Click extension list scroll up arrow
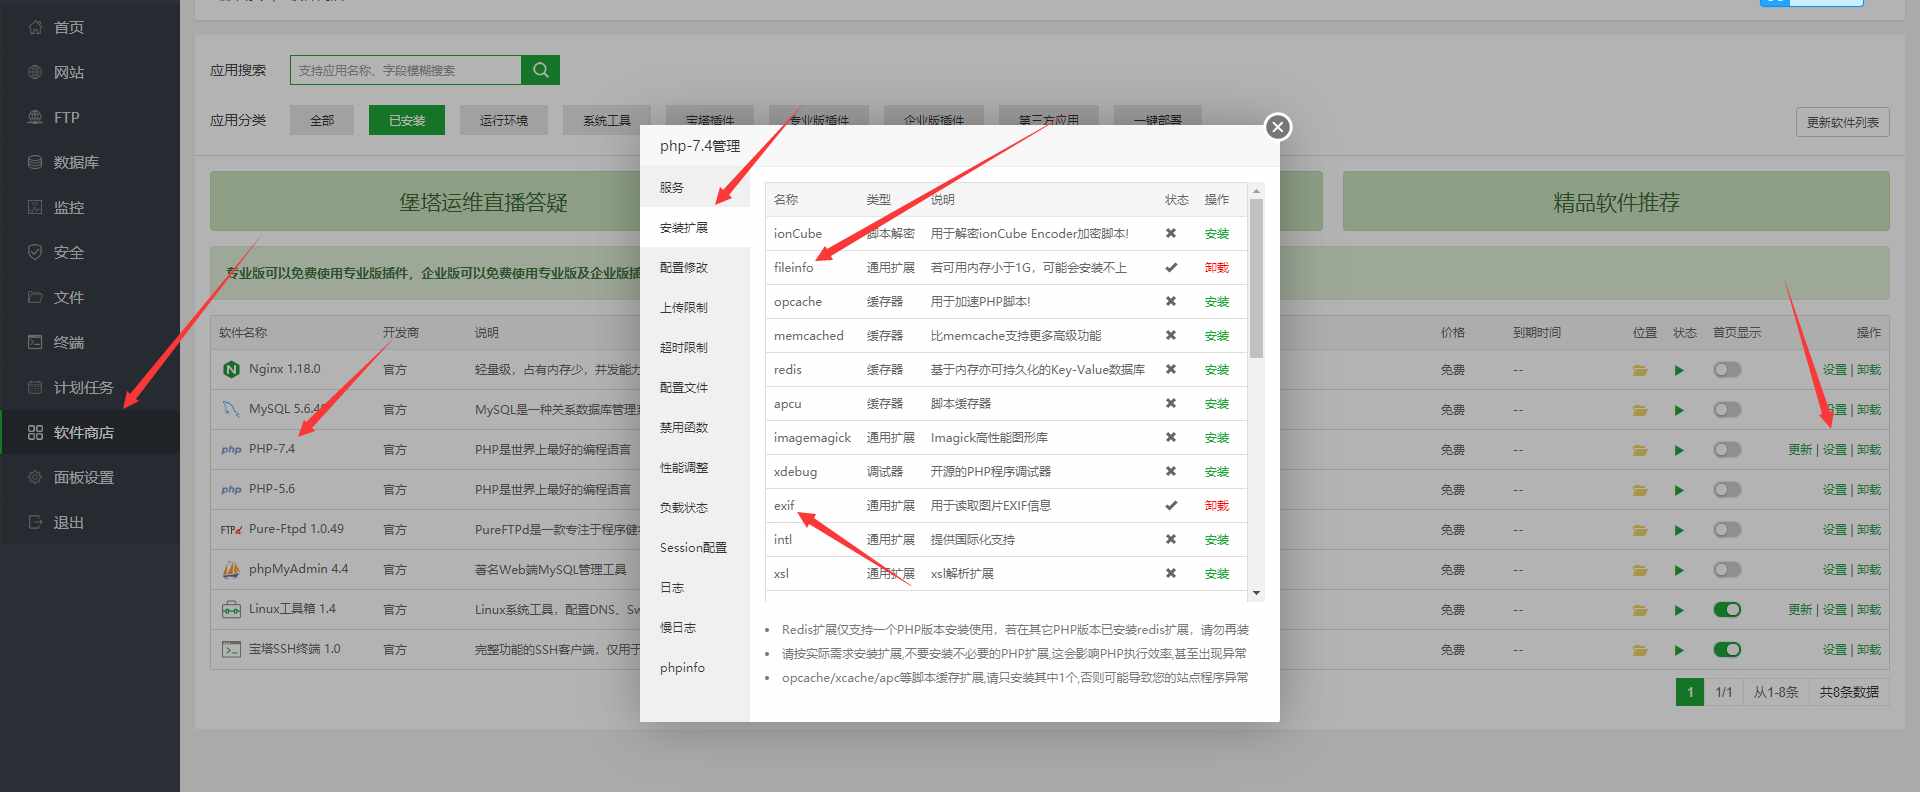The width and height of the screenshot is (1920, 792). coord(1257,190)
